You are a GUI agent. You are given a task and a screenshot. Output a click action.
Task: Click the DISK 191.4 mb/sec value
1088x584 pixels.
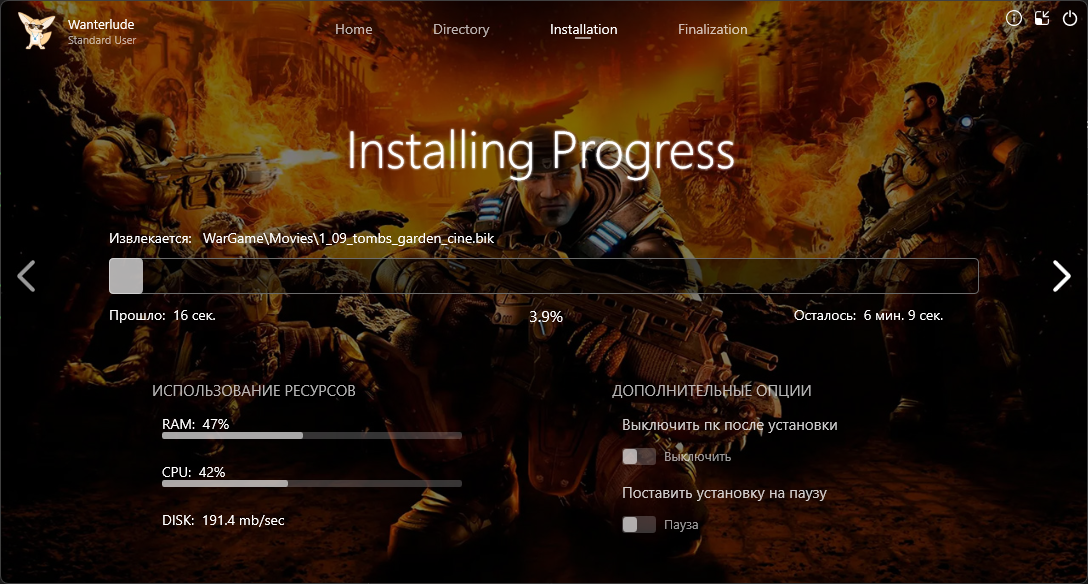tap(243, 520)
